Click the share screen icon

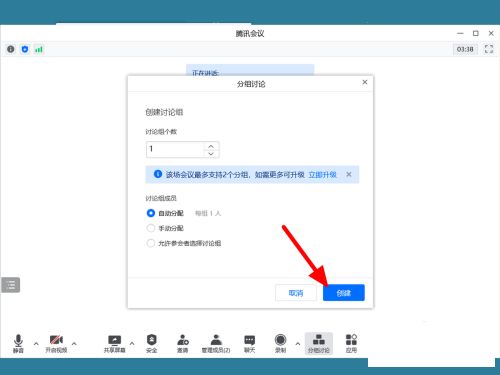tap(114, 340)
